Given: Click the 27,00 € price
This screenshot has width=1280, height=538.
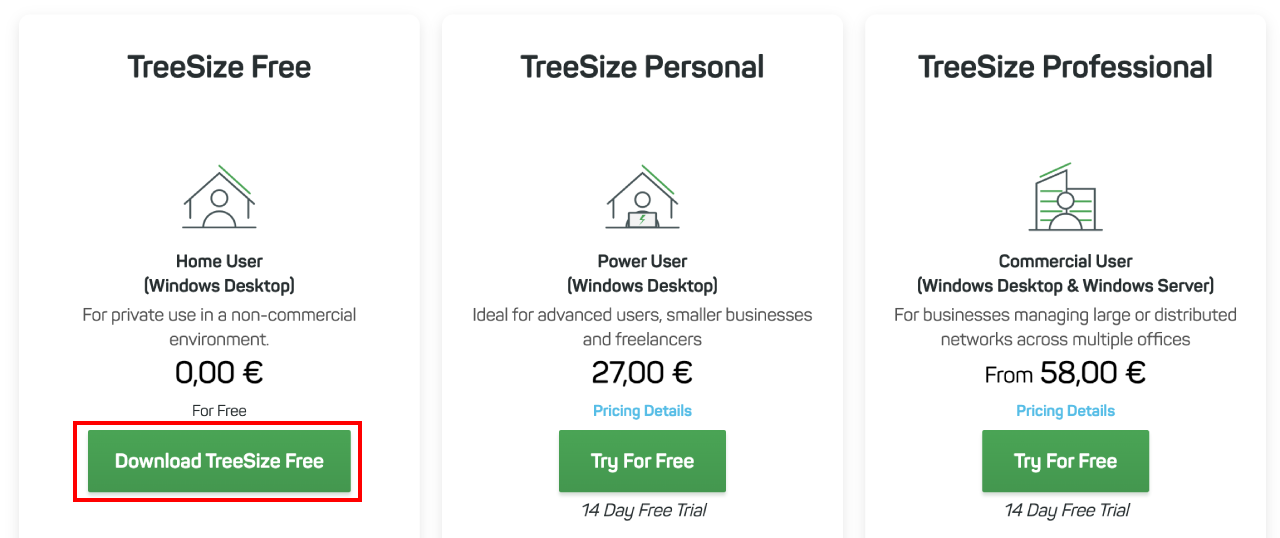Looking at the screenshot, I should [x=642, y=373].
